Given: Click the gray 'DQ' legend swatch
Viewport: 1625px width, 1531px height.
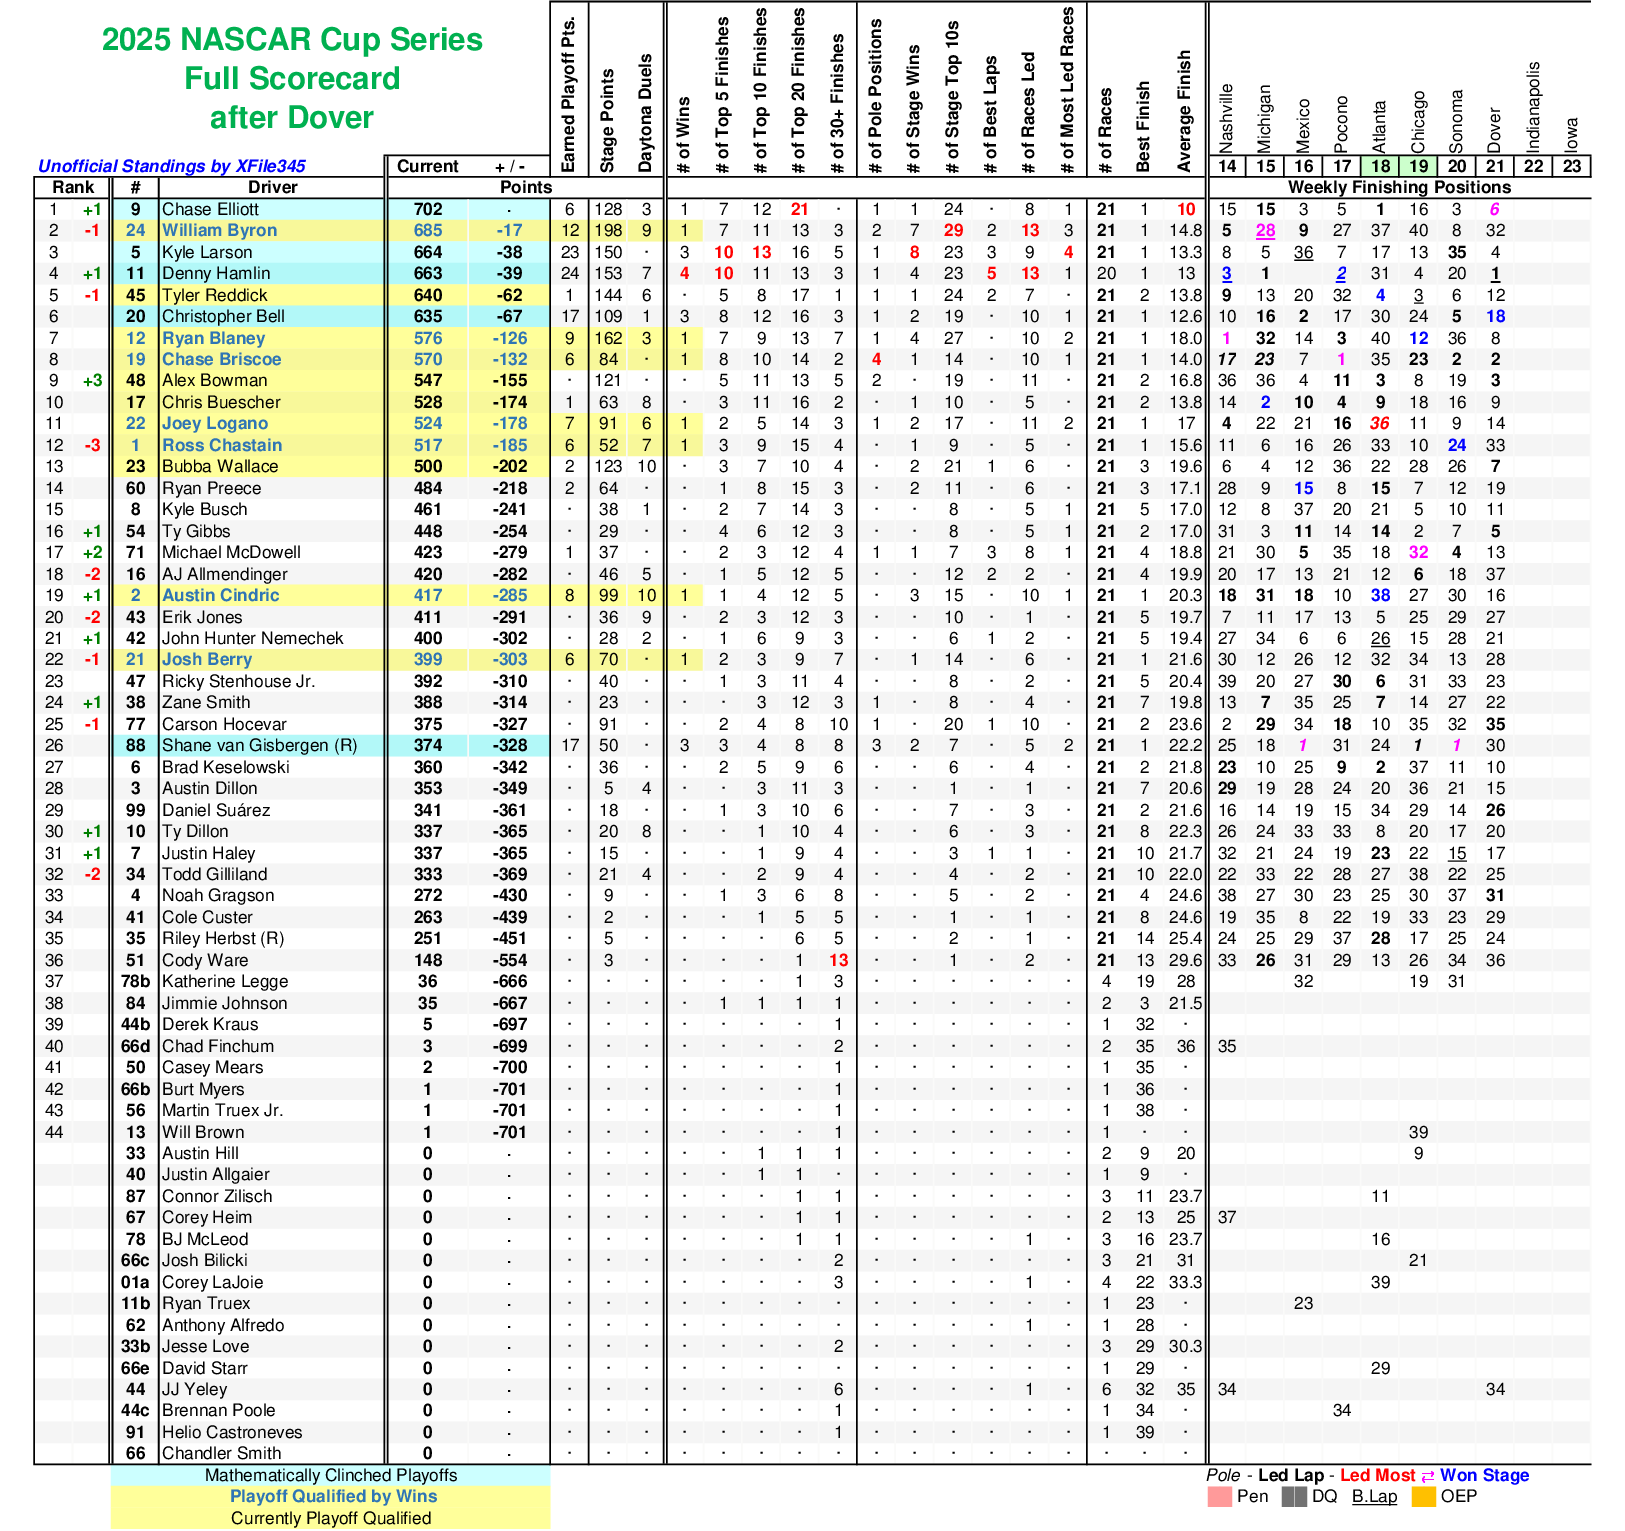Looking at the screenshot, I should point(1294,1497).
